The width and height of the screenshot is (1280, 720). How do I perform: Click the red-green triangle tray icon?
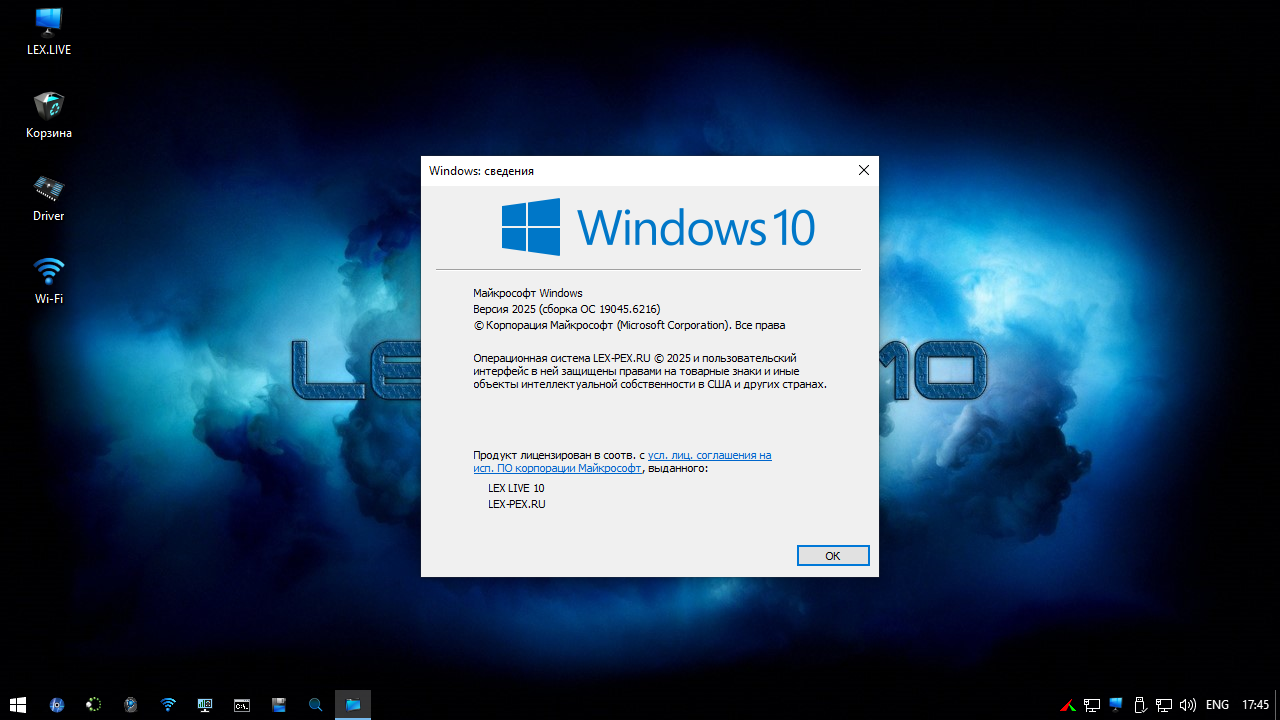coord(1068,705)
